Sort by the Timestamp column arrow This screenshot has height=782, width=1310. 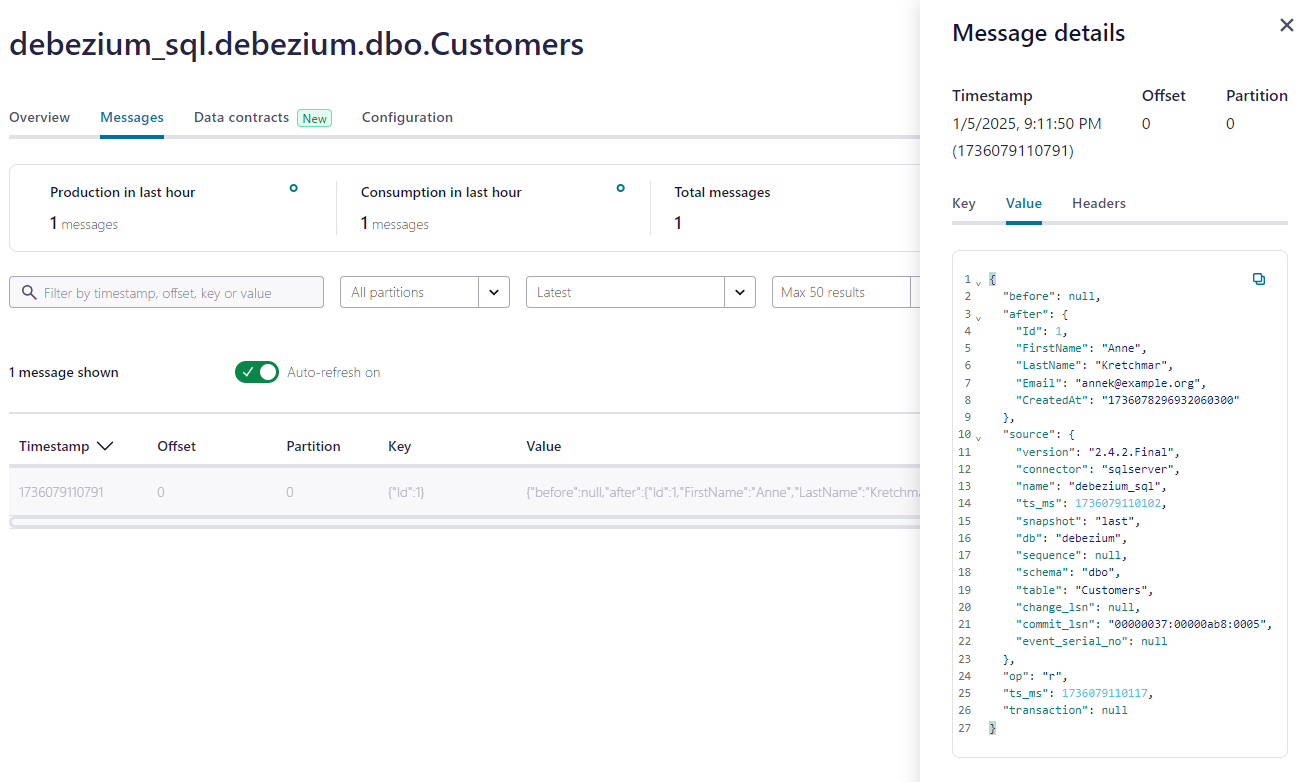tap(104, 446)
